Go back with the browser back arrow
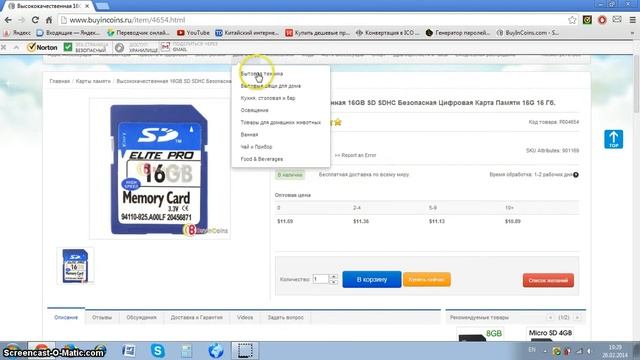The height and width of the screenshot is (360, 640). point(8,20)
